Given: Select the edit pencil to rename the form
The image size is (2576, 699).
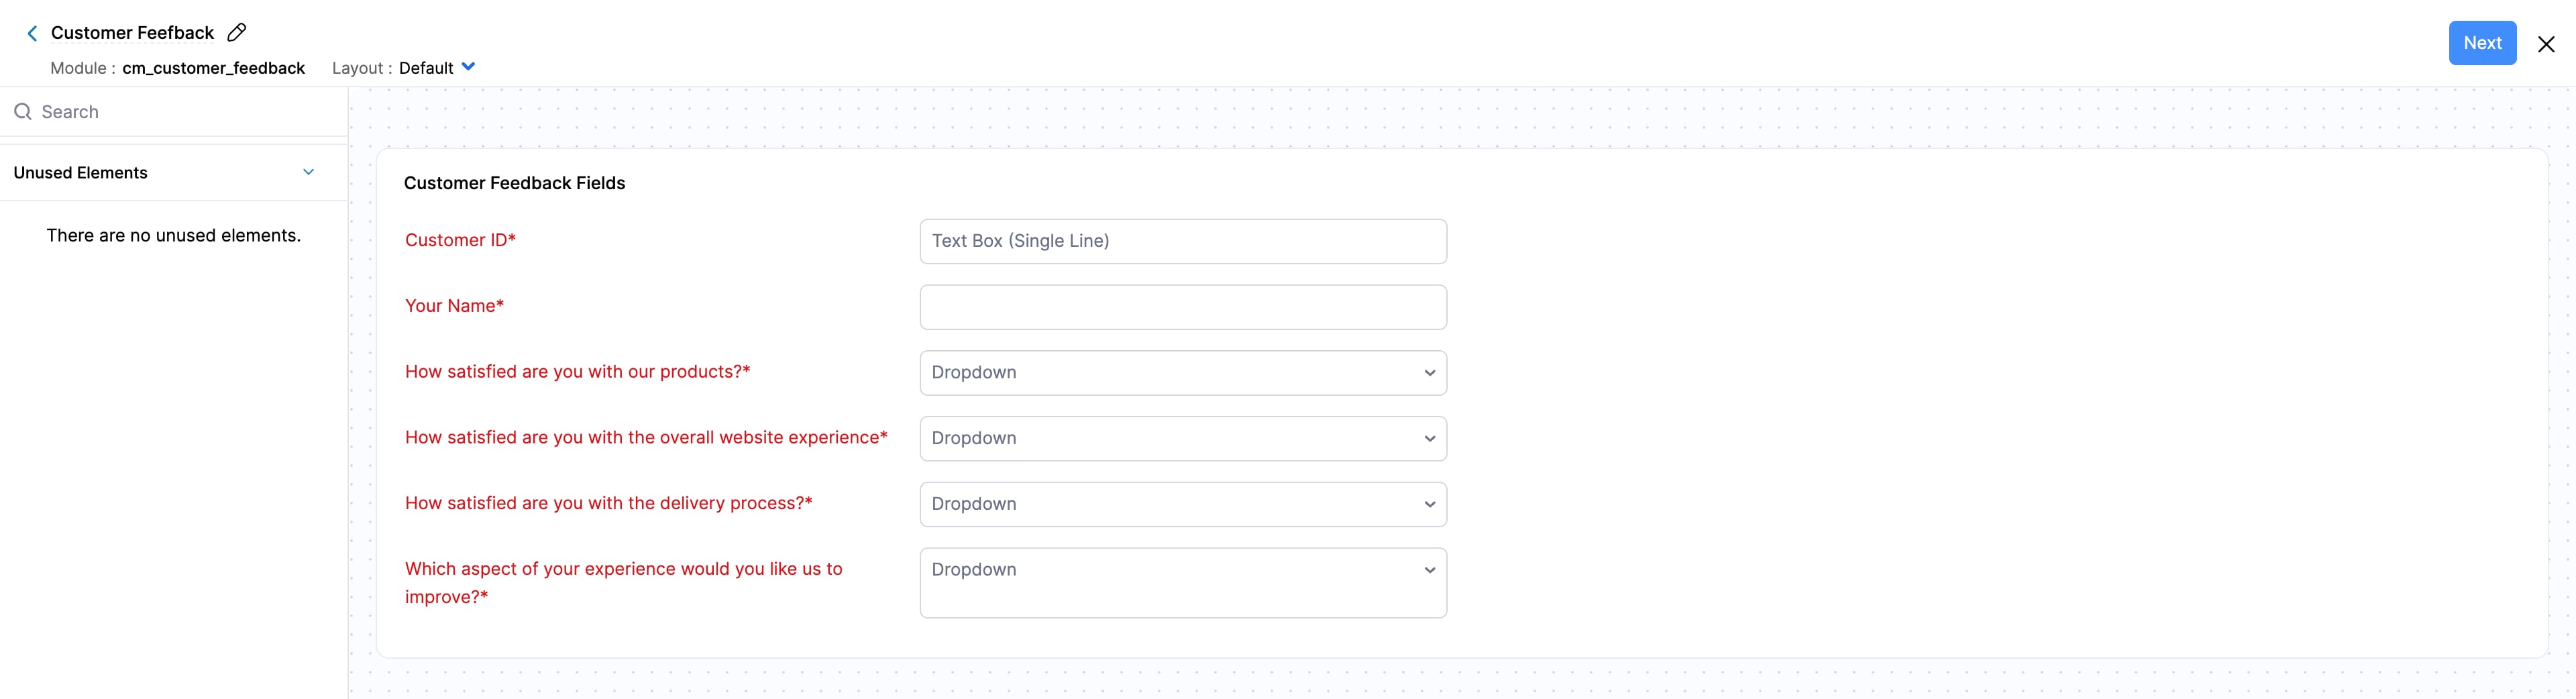Looking at the screenshot, I should tap(236, 32).
